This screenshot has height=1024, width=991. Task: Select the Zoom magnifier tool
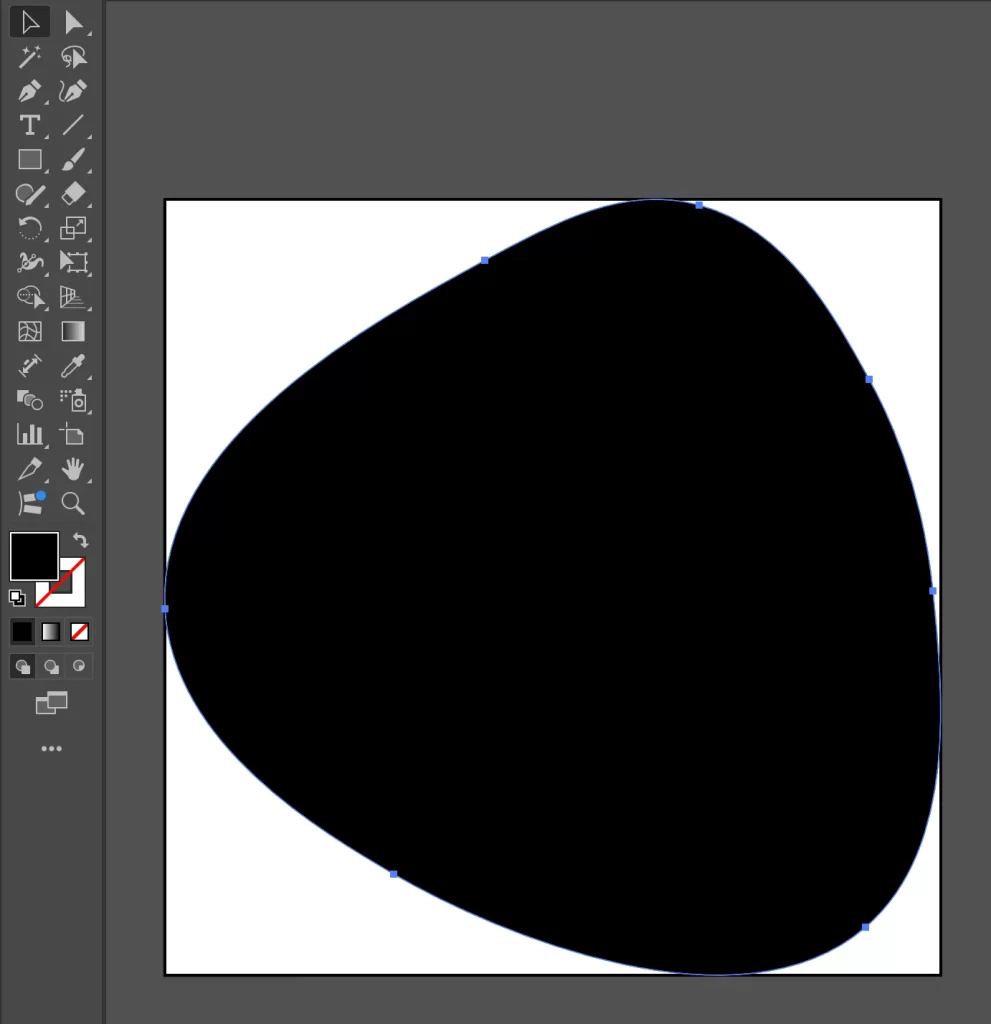(x=73, y=502)
